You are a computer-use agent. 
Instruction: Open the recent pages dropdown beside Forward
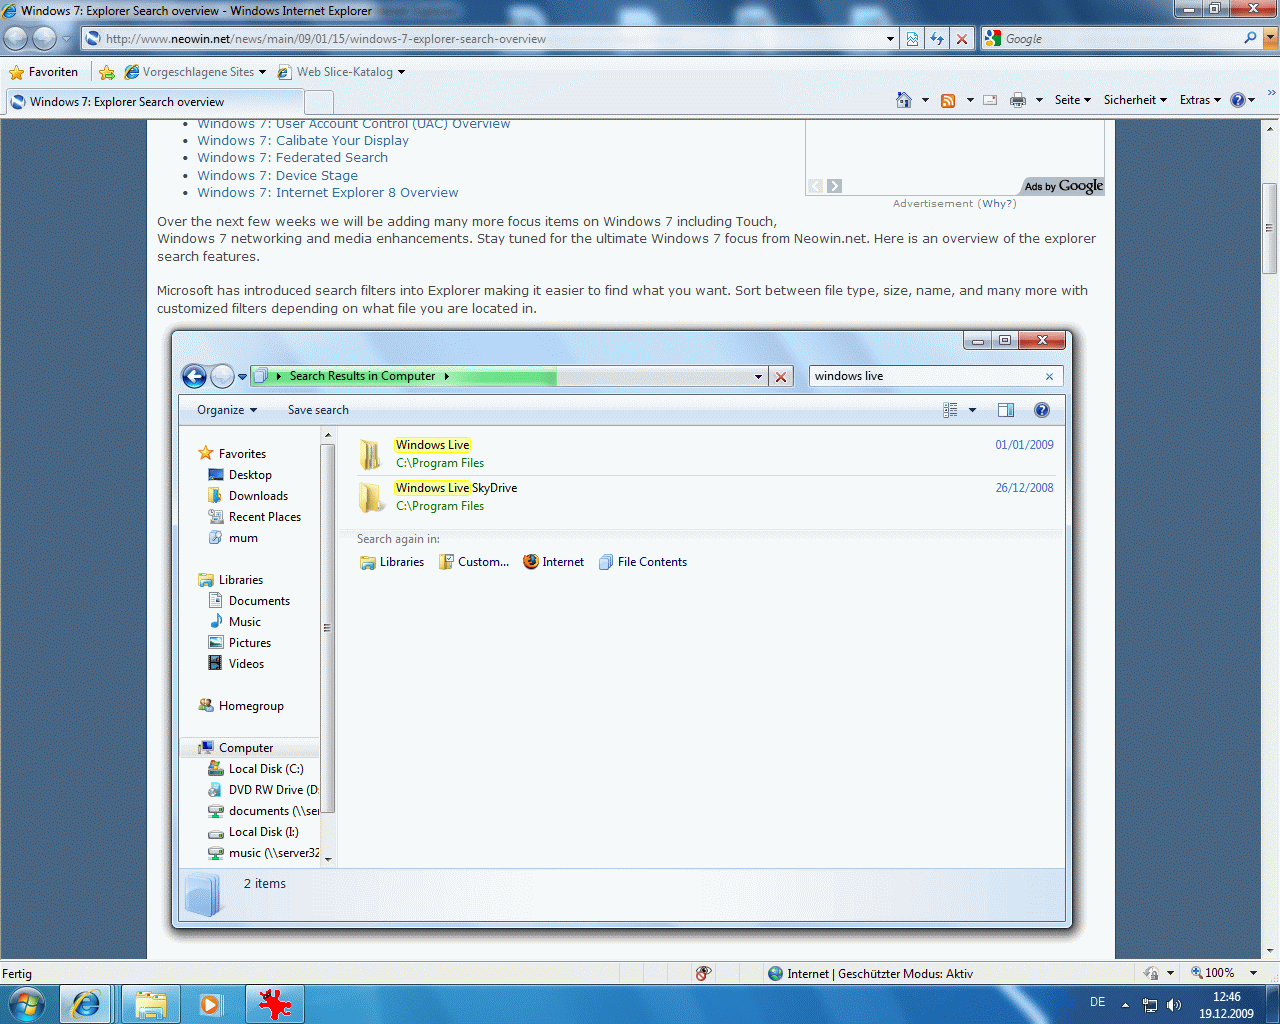[66, 39]
